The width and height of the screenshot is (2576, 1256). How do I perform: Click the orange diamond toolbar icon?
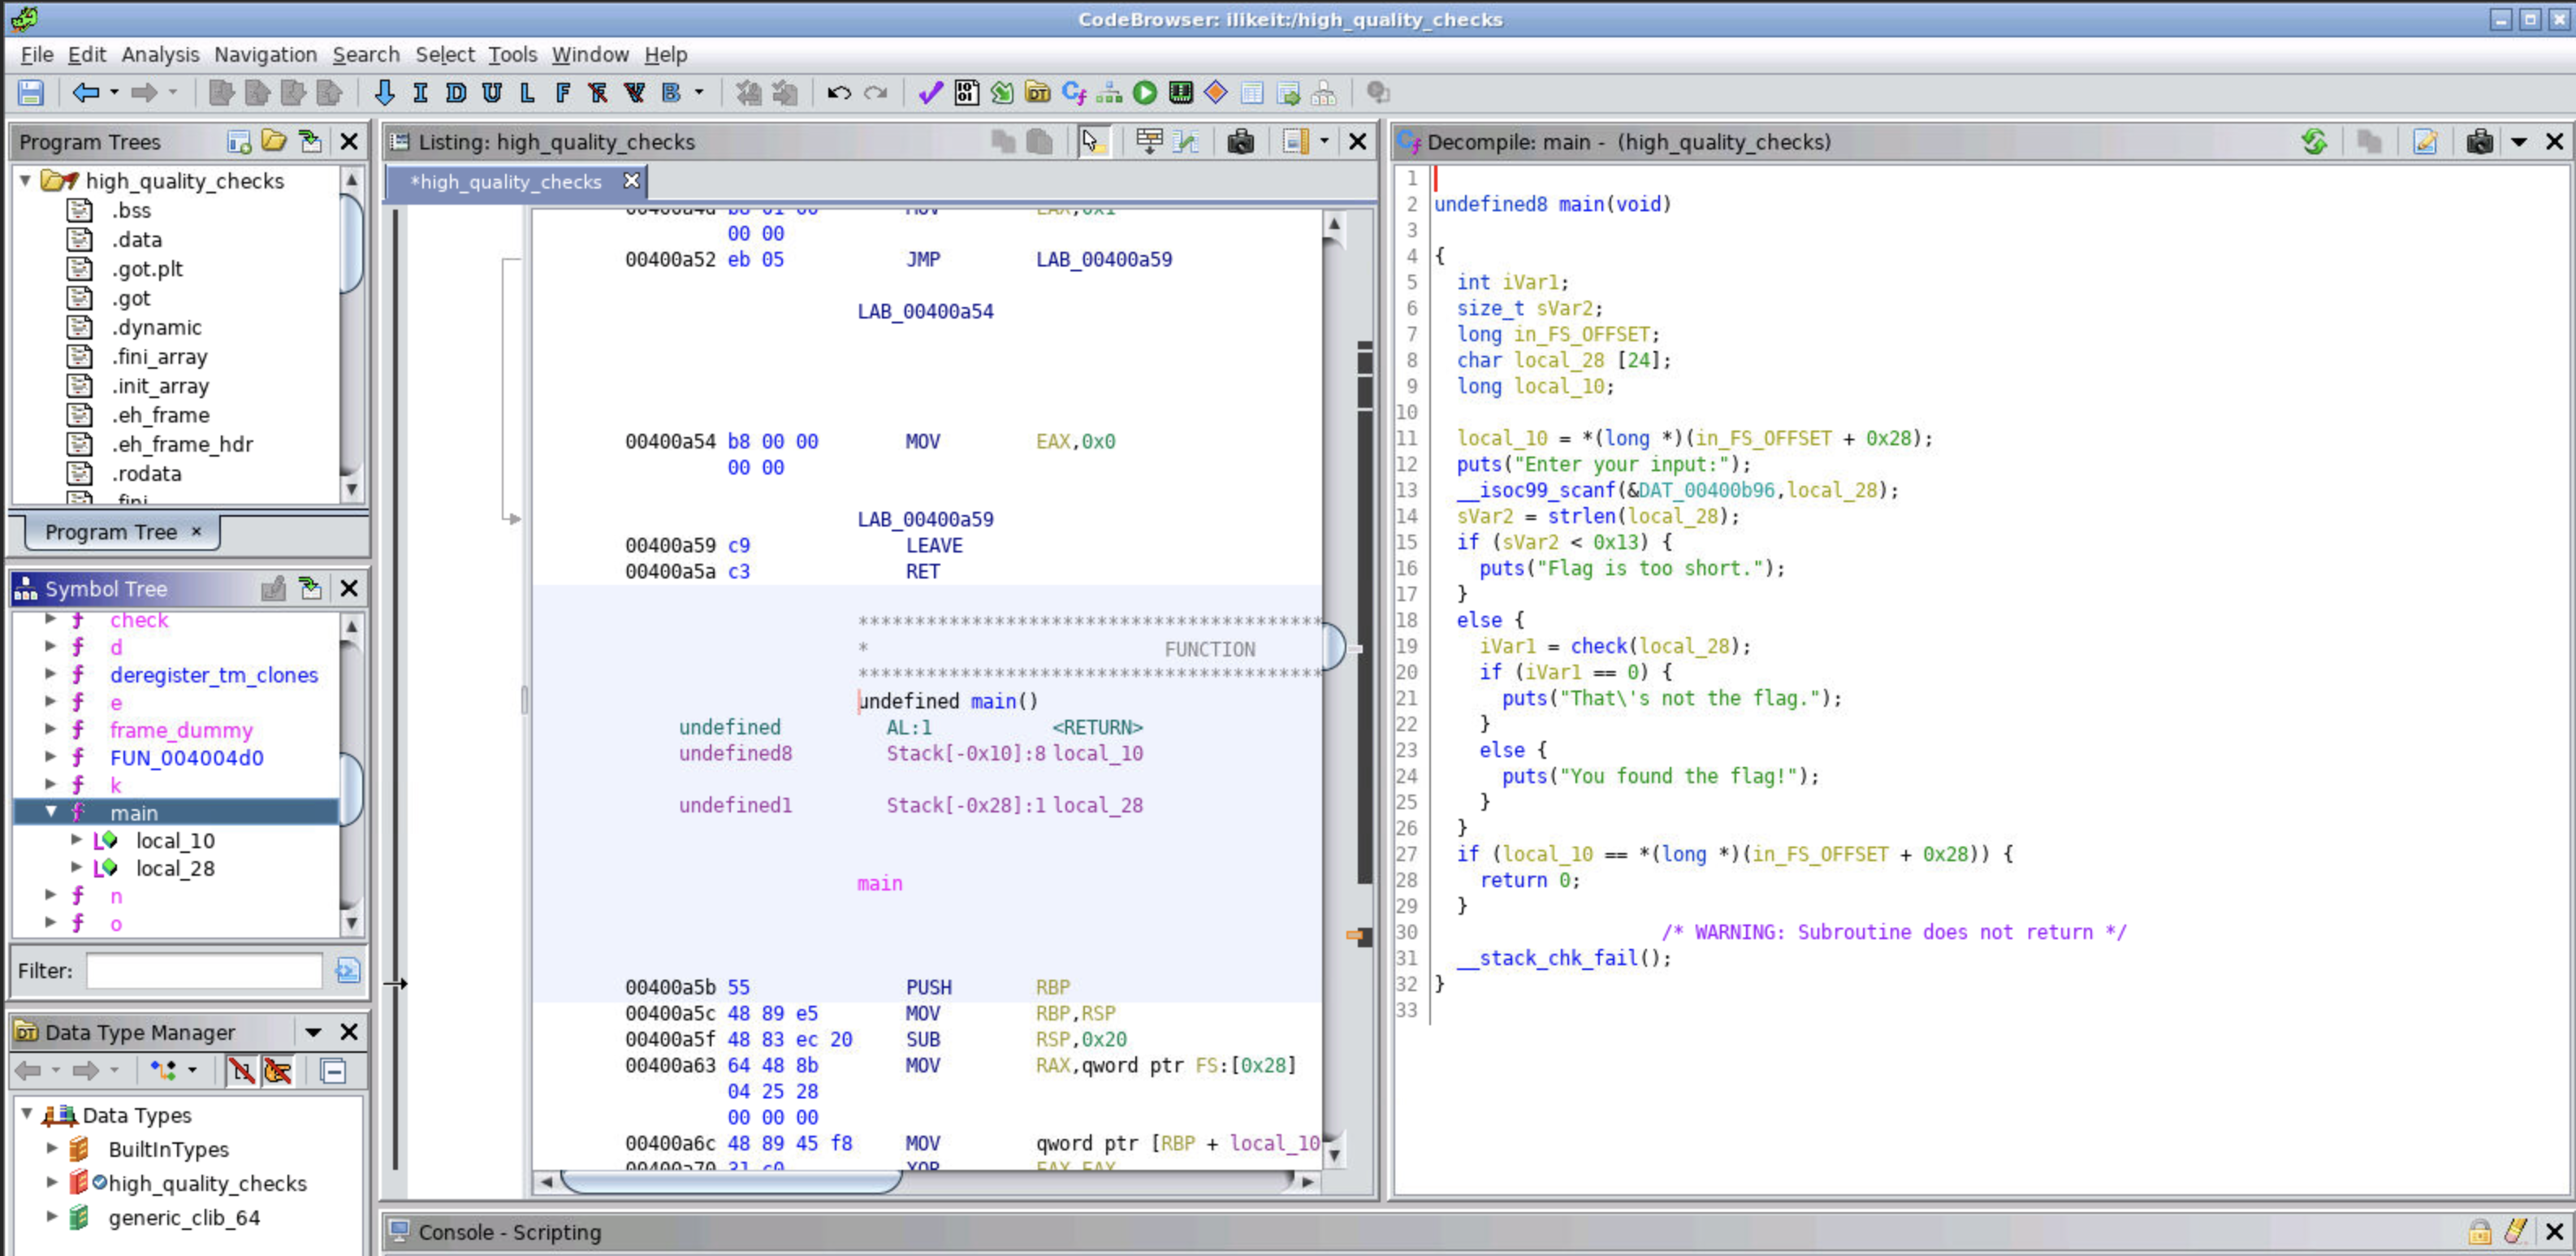[x=1216, y=93]
